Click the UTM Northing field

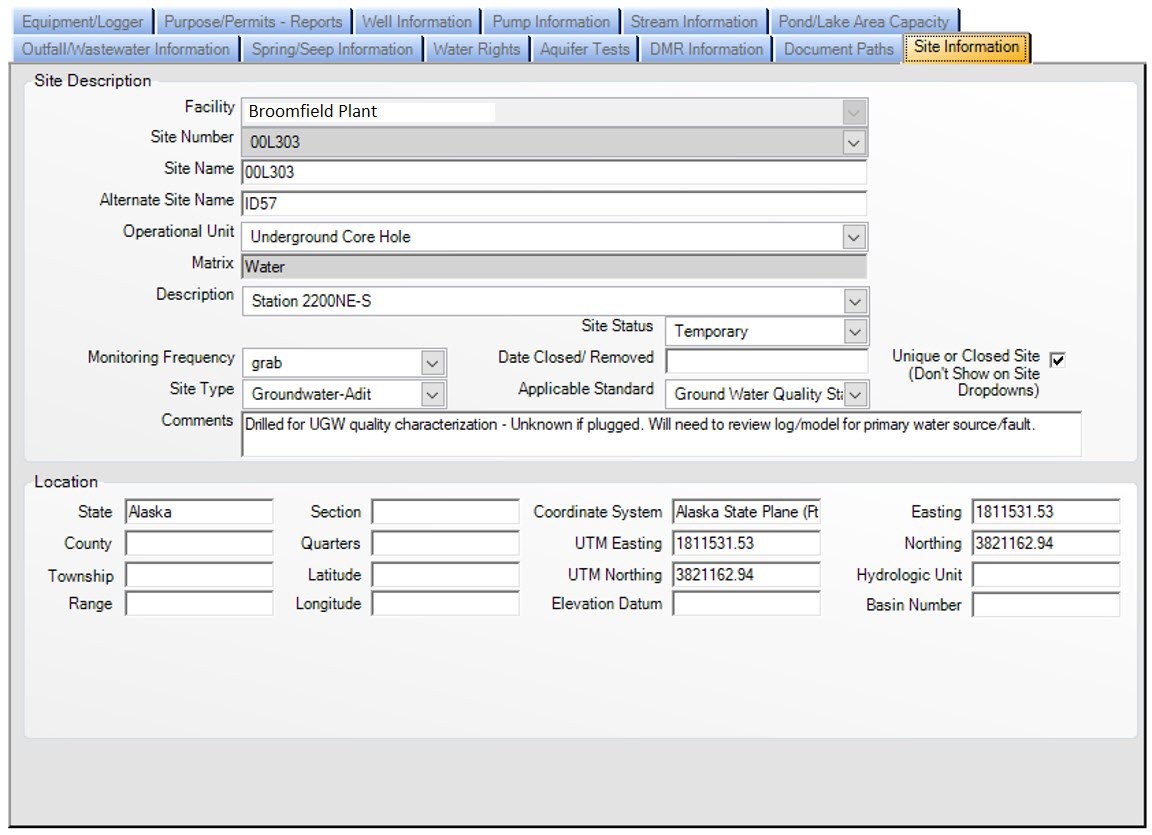pyautogui.click(x=746, y=574)
